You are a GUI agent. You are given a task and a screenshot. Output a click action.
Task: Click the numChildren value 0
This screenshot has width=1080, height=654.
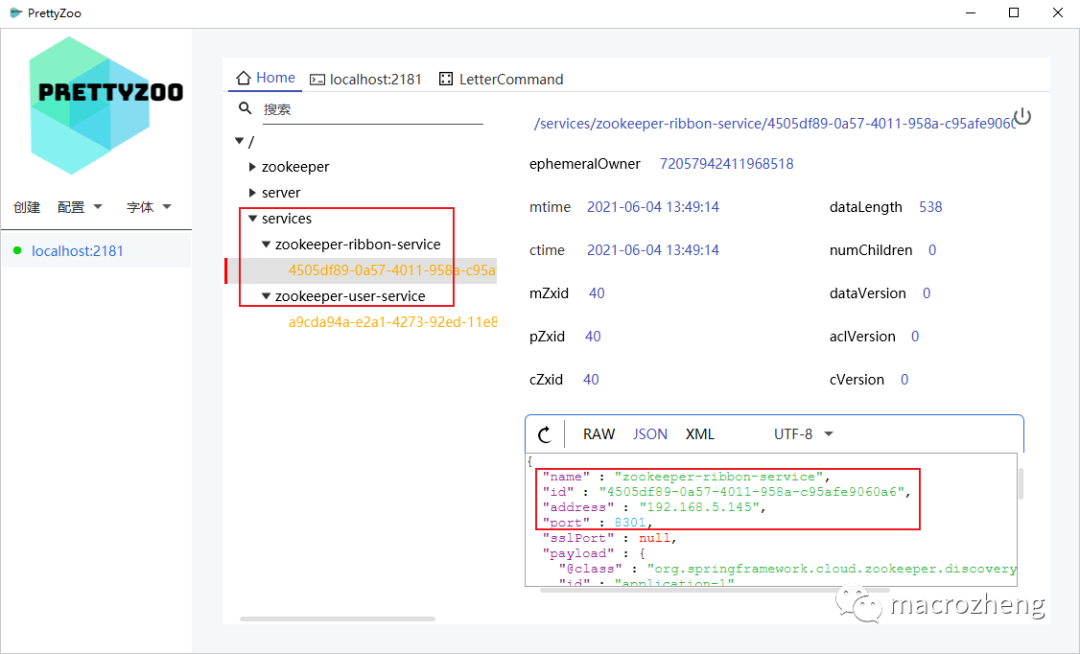pyautogui.click(x=932, y=250)
